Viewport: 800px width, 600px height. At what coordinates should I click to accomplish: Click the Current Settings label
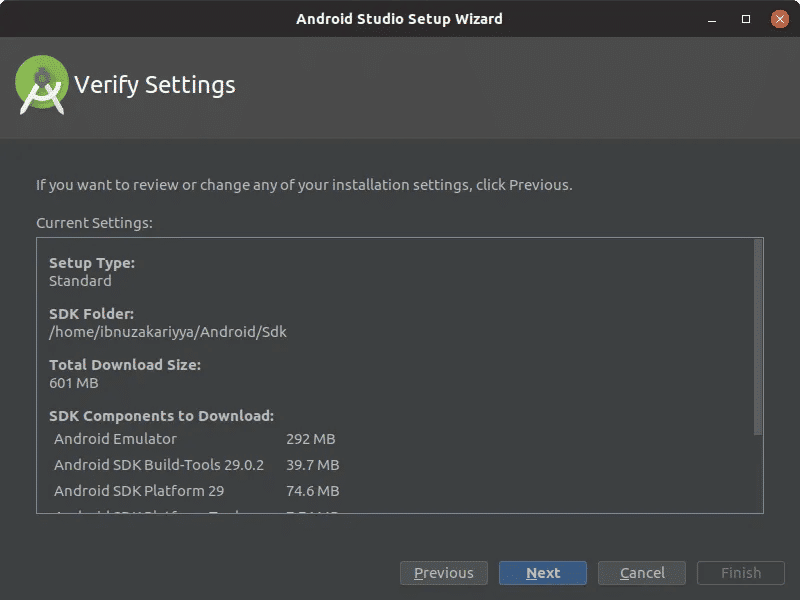[x=94, y=223]
